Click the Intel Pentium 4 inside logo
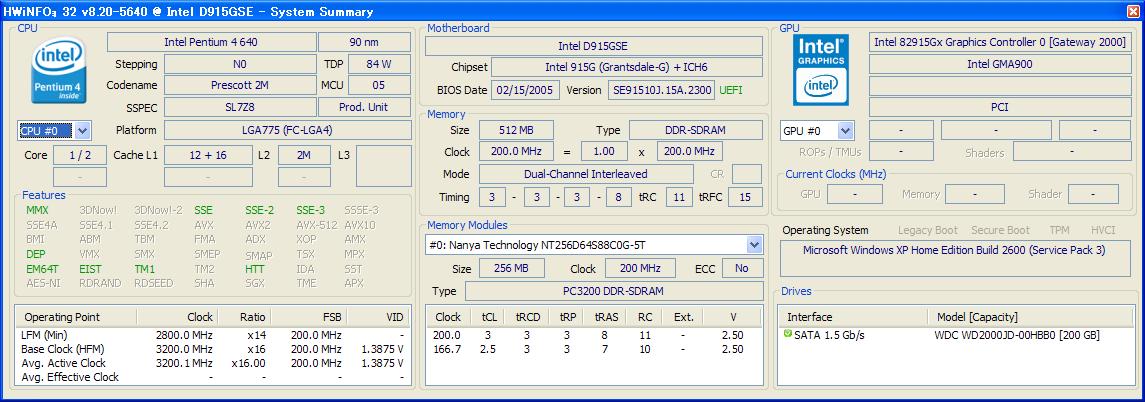Image resolution: width=1145 pixels, height=402 pixels. (x=58, y=71)
